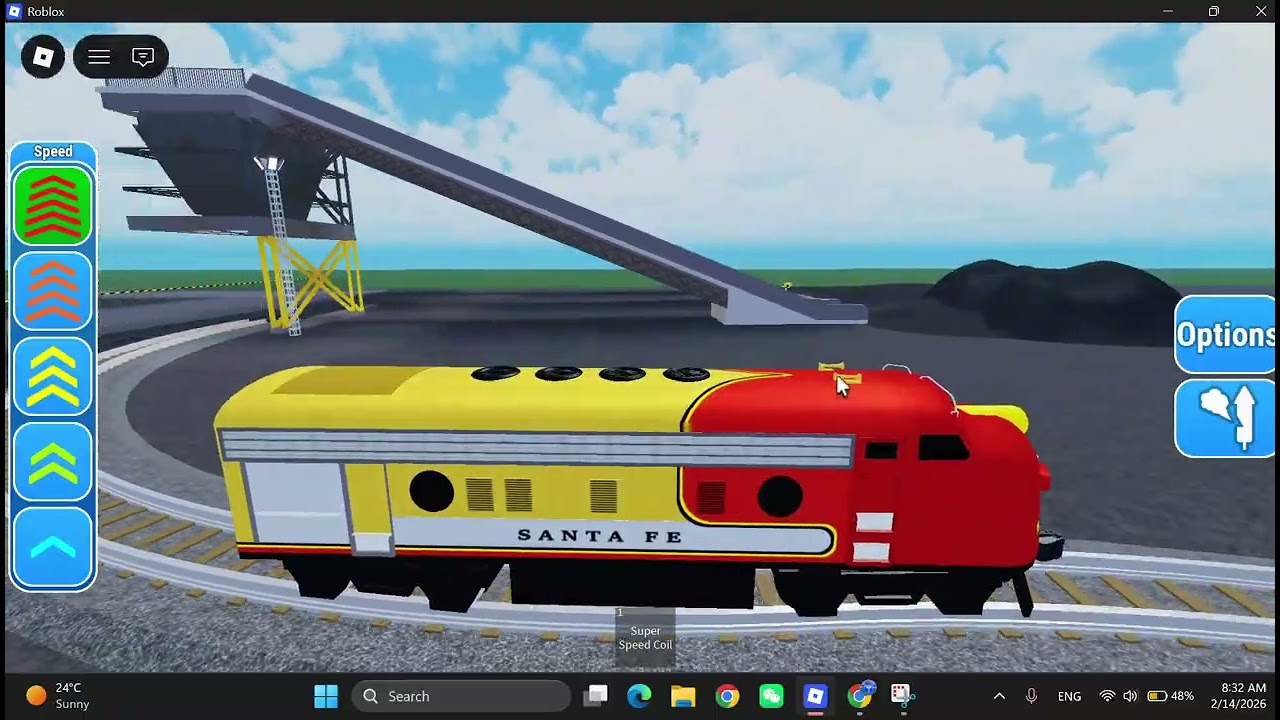The height and width of the screenshot is (720, 1280).
Task: Restore down the Roblox window
Action: (1214, 11)
